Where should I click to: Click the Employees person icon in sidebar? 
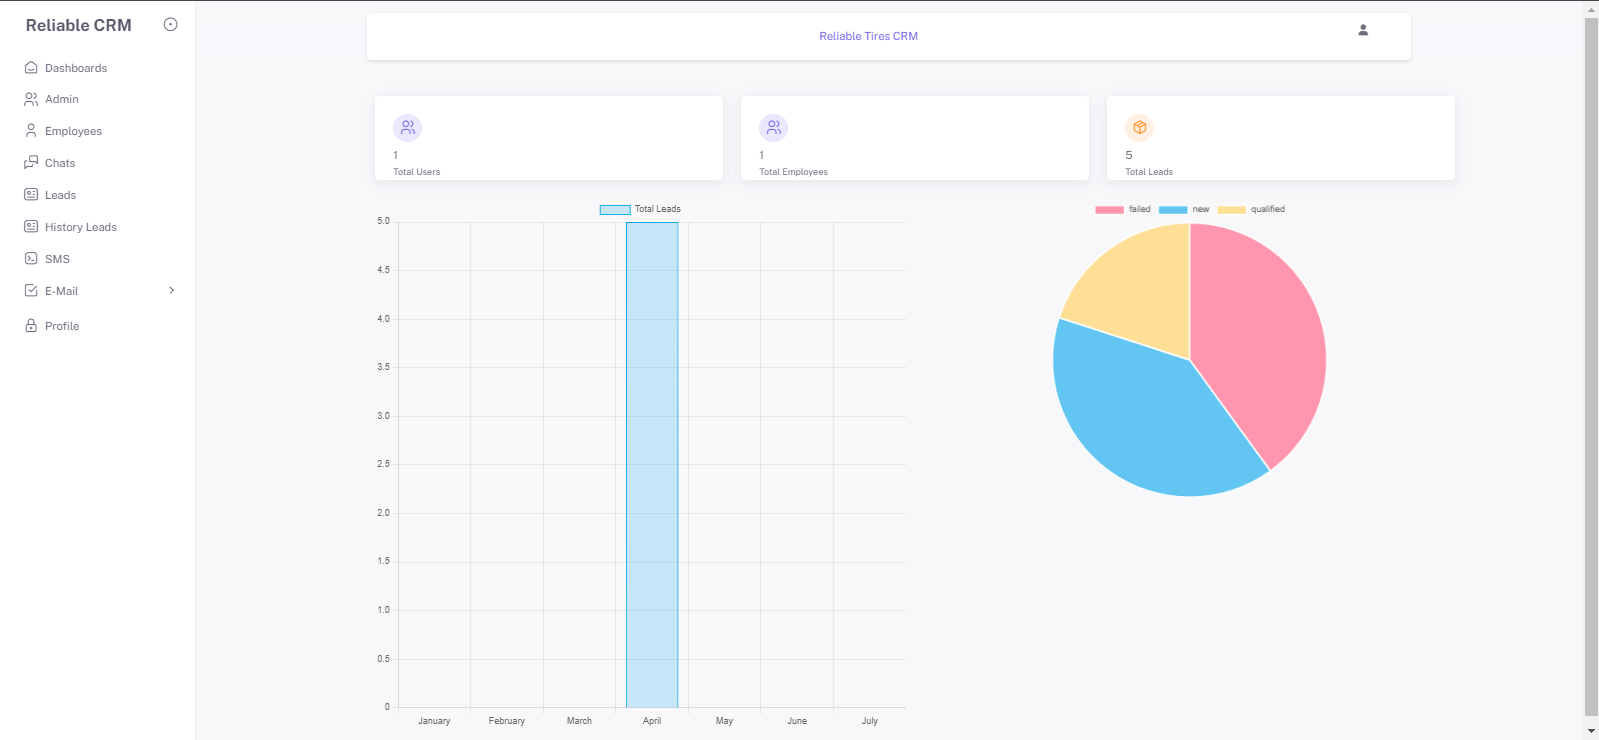31,131
